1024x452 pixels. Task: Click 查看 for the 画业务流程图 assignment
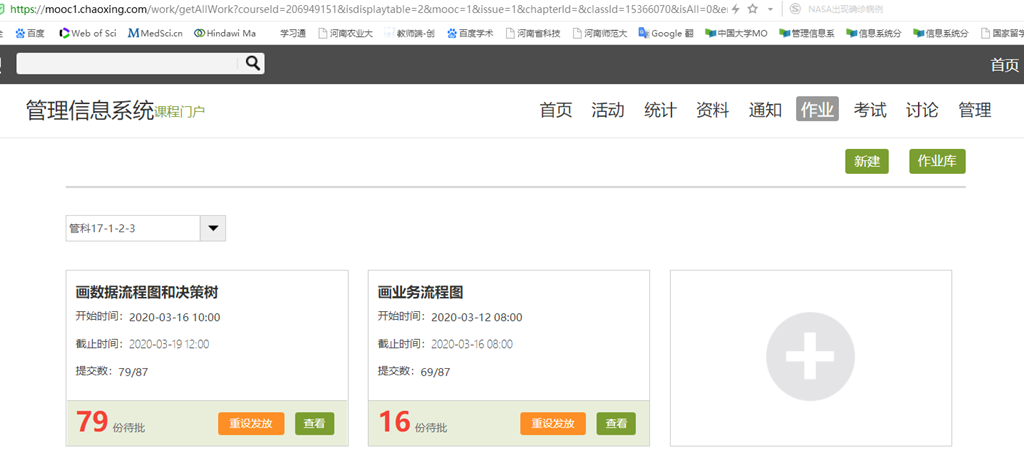(x=616, y=423)
